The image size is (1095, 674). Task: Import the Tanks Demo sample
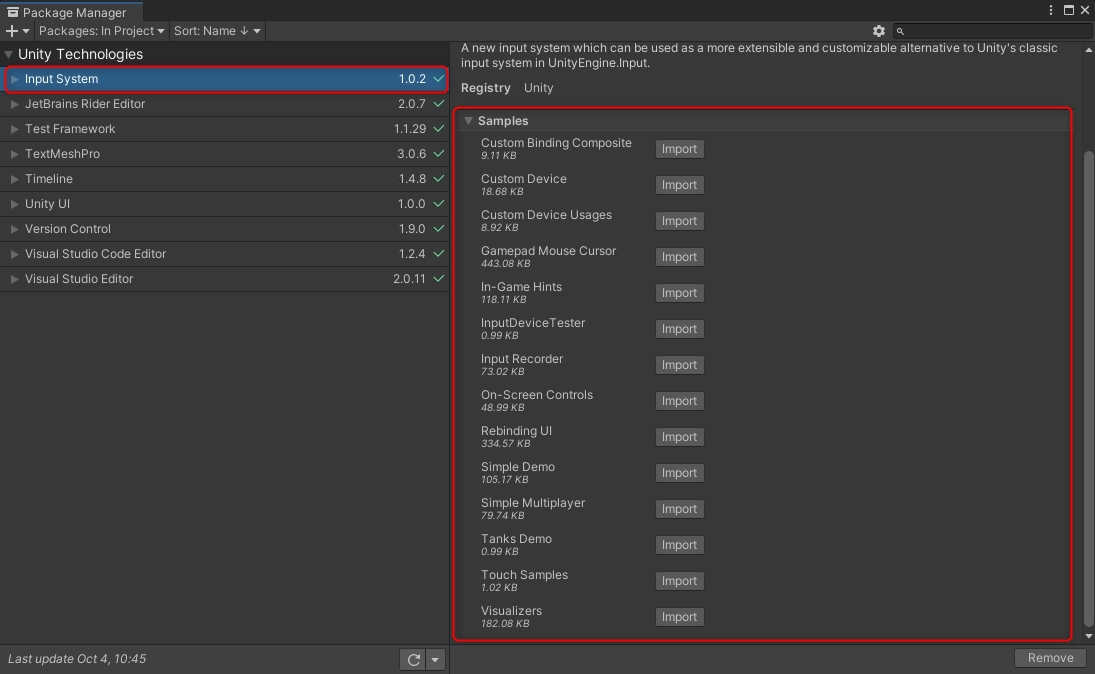pyautogui.click(x=679, y=545)
